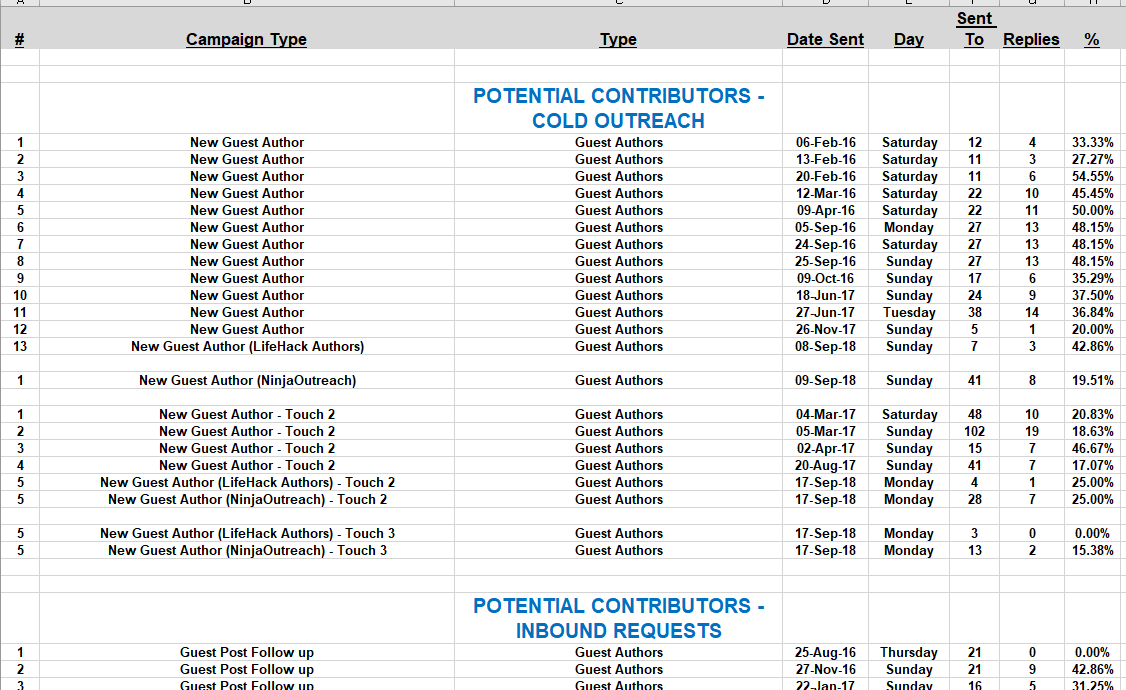Click "New Guest Author (LifeHack Authors)" in the 08-Sep-18 row

point(247,346)
